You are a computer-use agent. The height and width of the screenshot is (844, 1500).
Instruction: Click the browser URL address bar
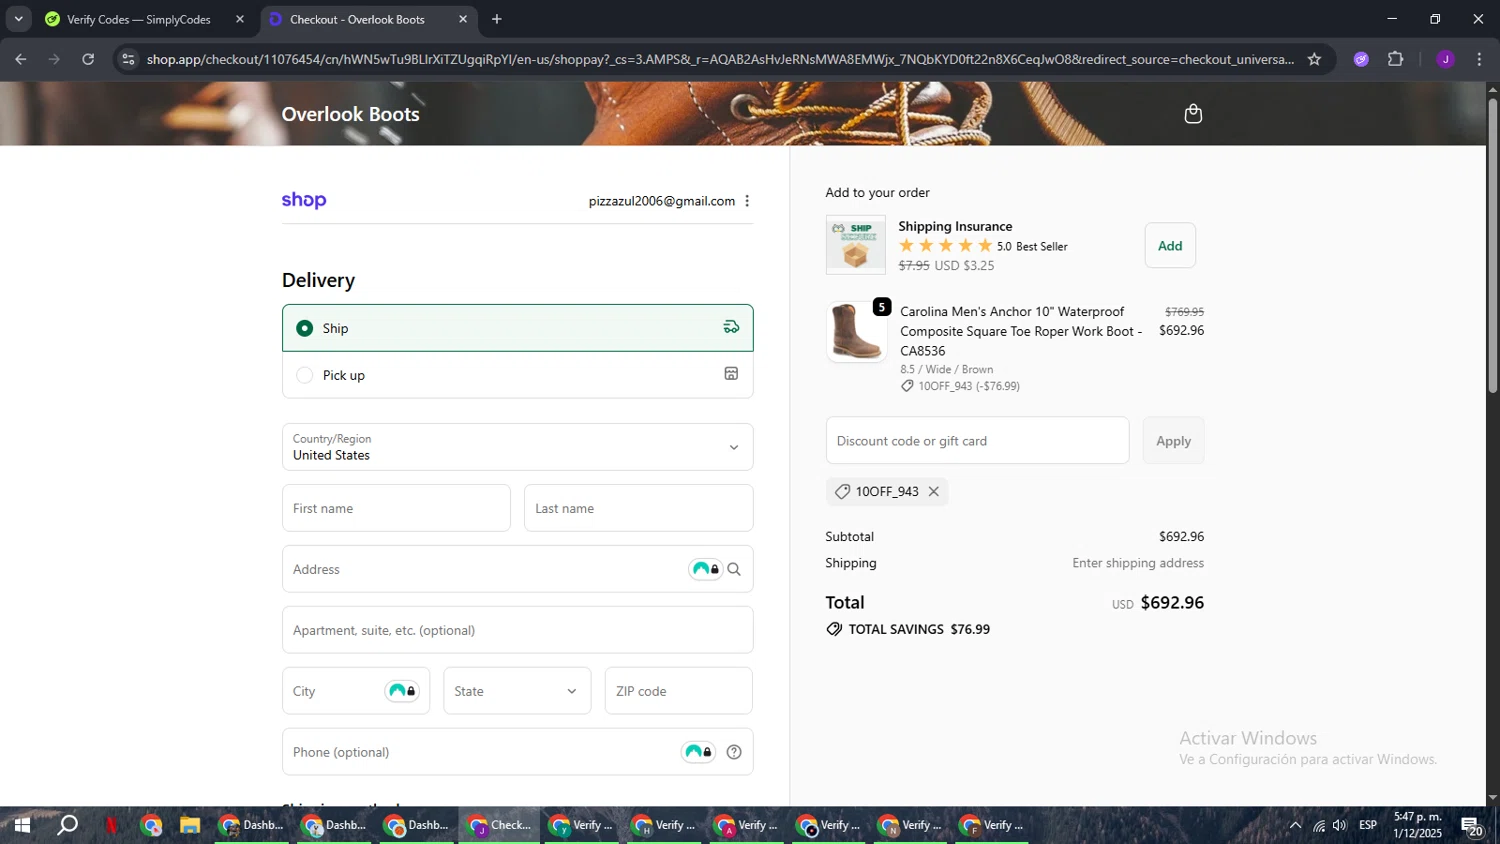[720, 59]
